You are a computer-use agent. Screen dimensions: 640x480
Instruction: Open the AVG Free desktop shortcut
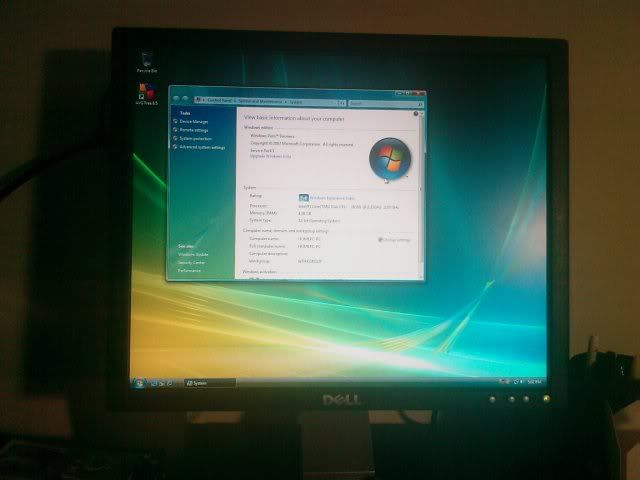(148, 95)
